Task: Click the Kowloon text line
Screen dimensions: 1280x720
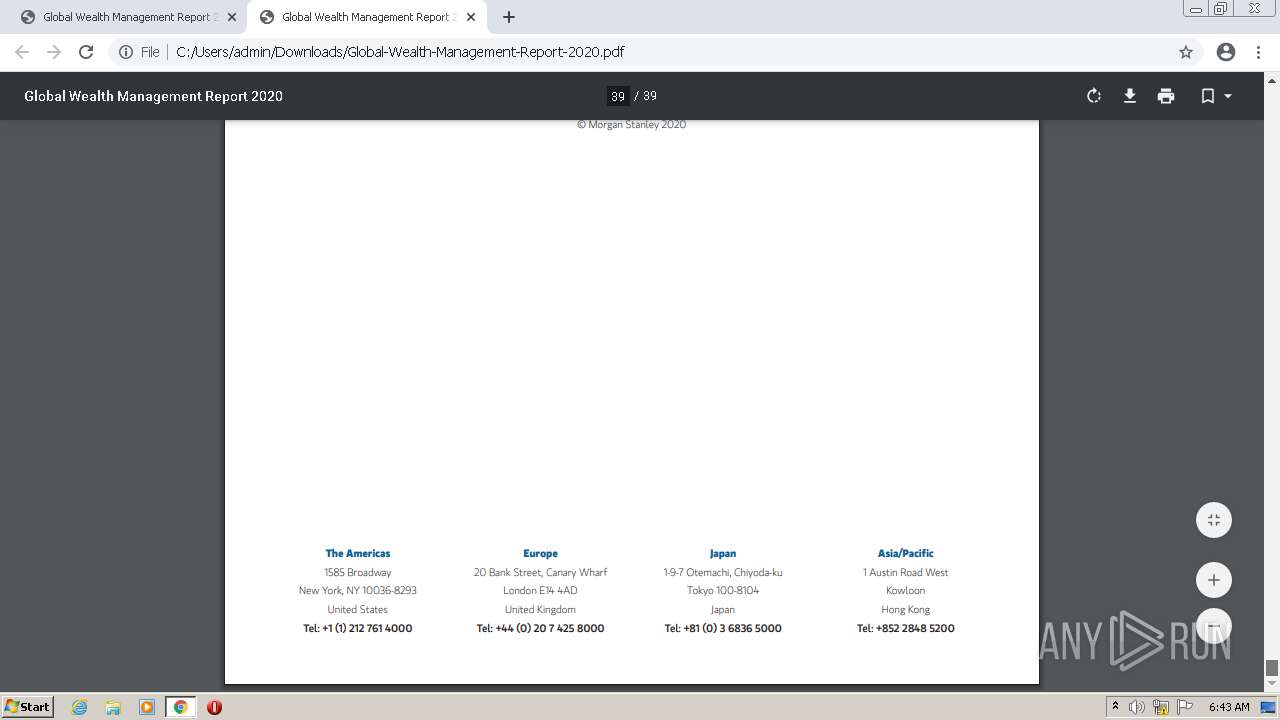Action: point(906,590)
